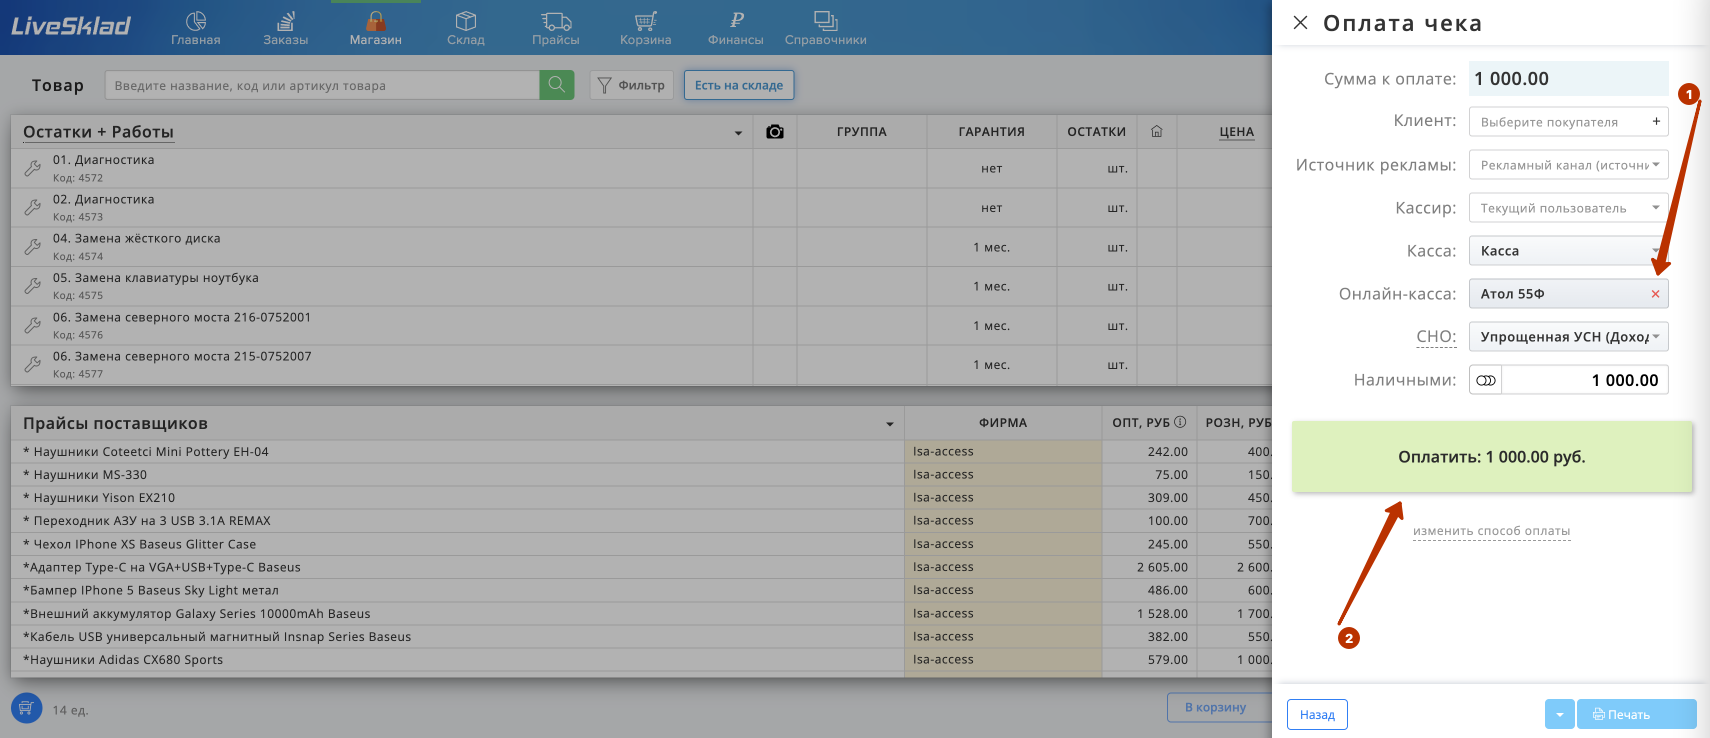Open the Финансы section
The width and height of the screenshot is (1710, 738).
pyautogui.click(x=736, y=28)
